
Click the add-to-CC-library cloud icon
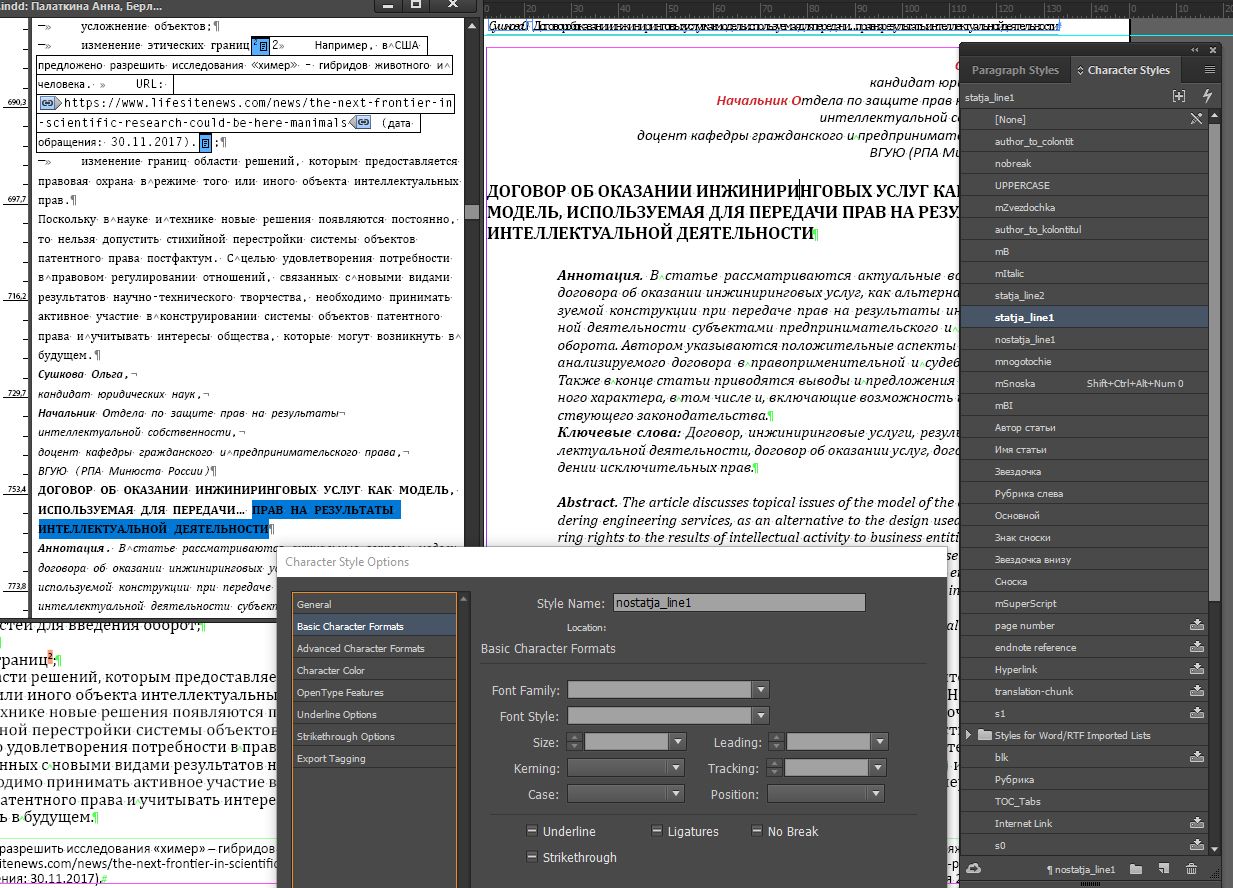click(975, 869)
